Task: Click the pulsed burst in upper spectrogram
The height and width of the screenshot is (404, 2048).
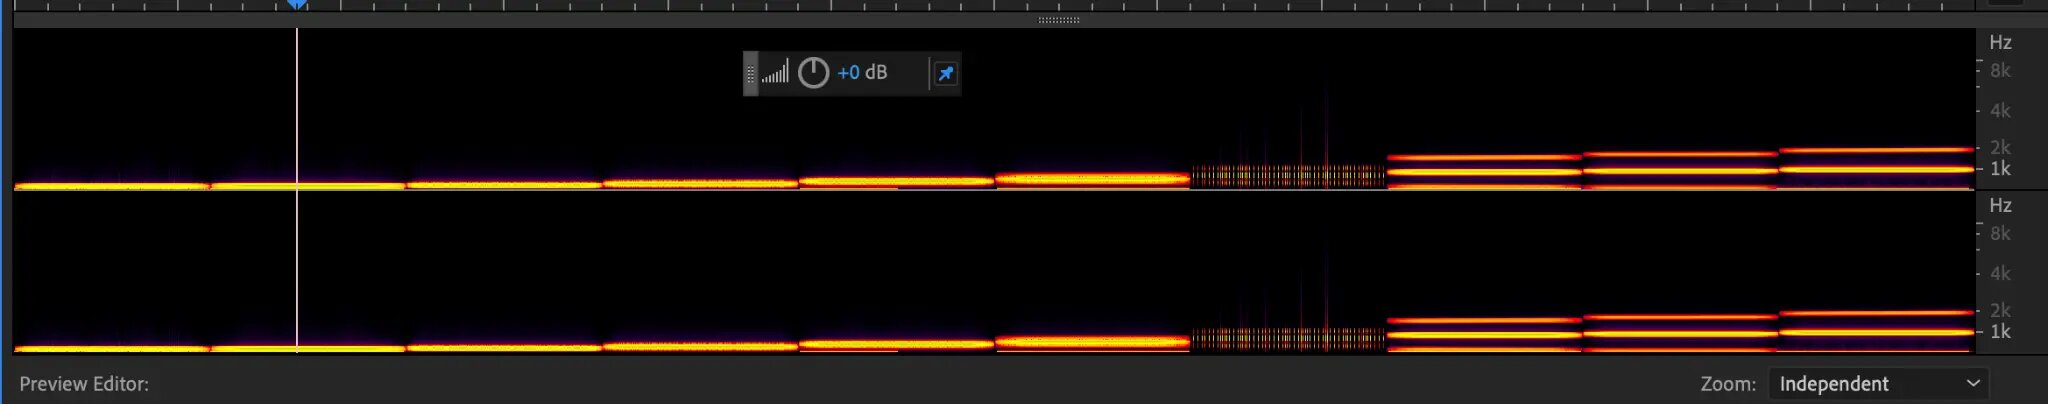Action: point(1288,176)
